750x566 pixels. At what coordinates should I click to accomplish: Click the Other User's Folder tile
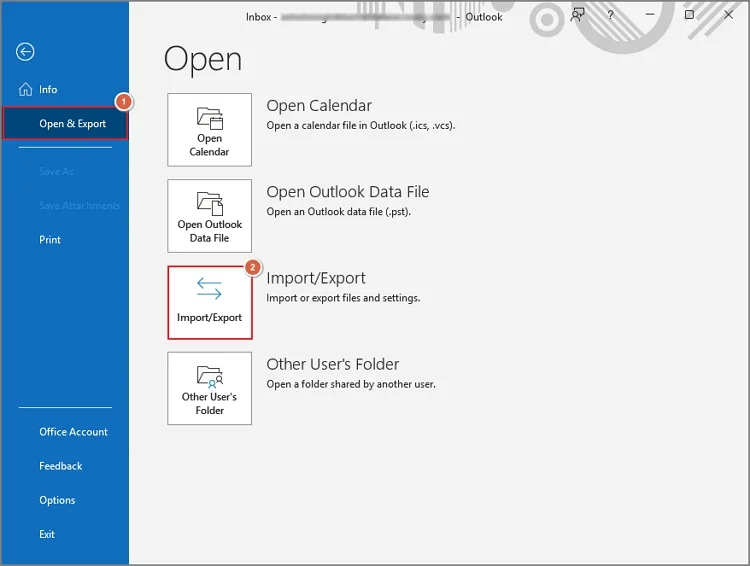210,388
